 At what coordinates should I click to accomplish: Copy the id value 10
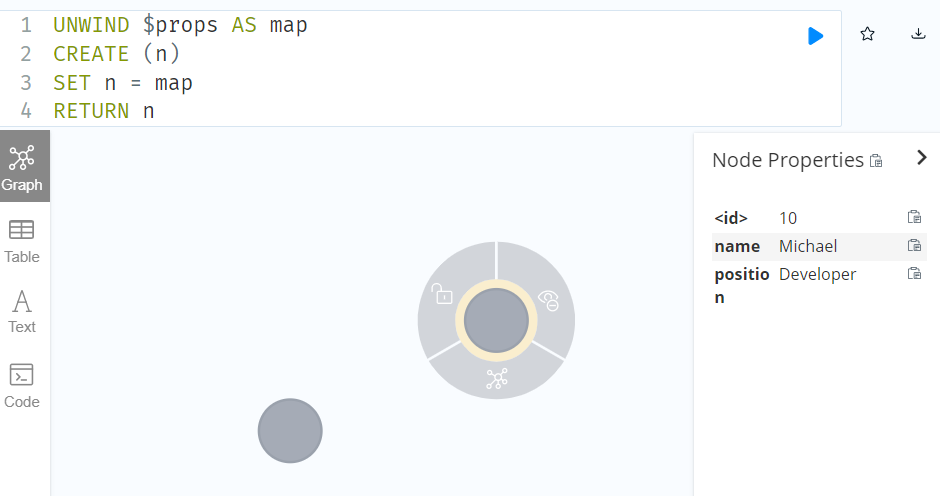914,217
